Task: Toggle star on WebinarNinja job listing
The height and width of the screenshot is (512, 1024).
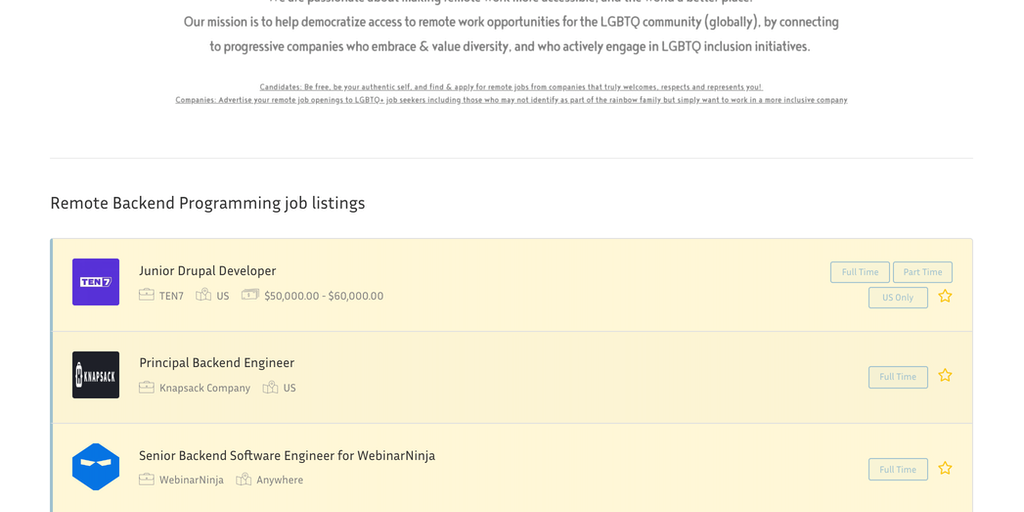Action: [x=945, y=468]
